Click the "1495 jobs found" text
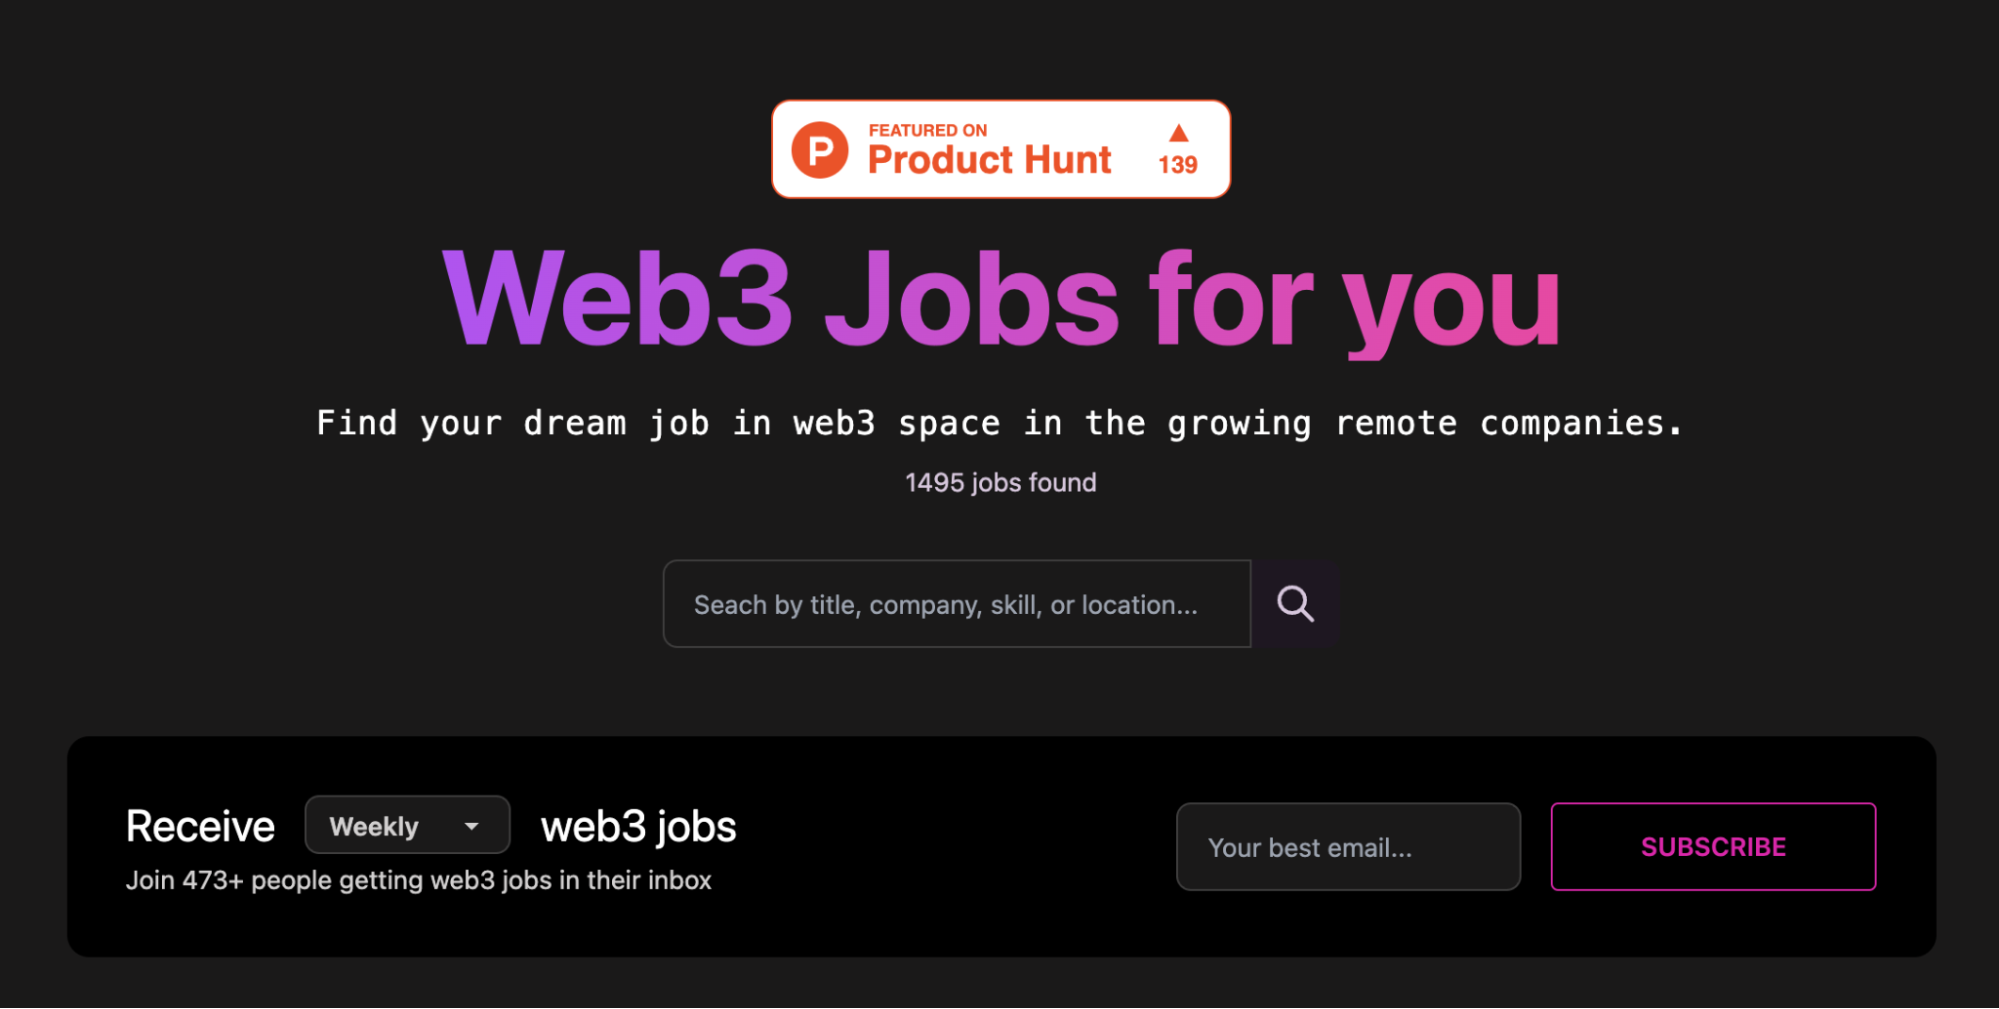The image size is (1999, 1009). (1001, 483)
